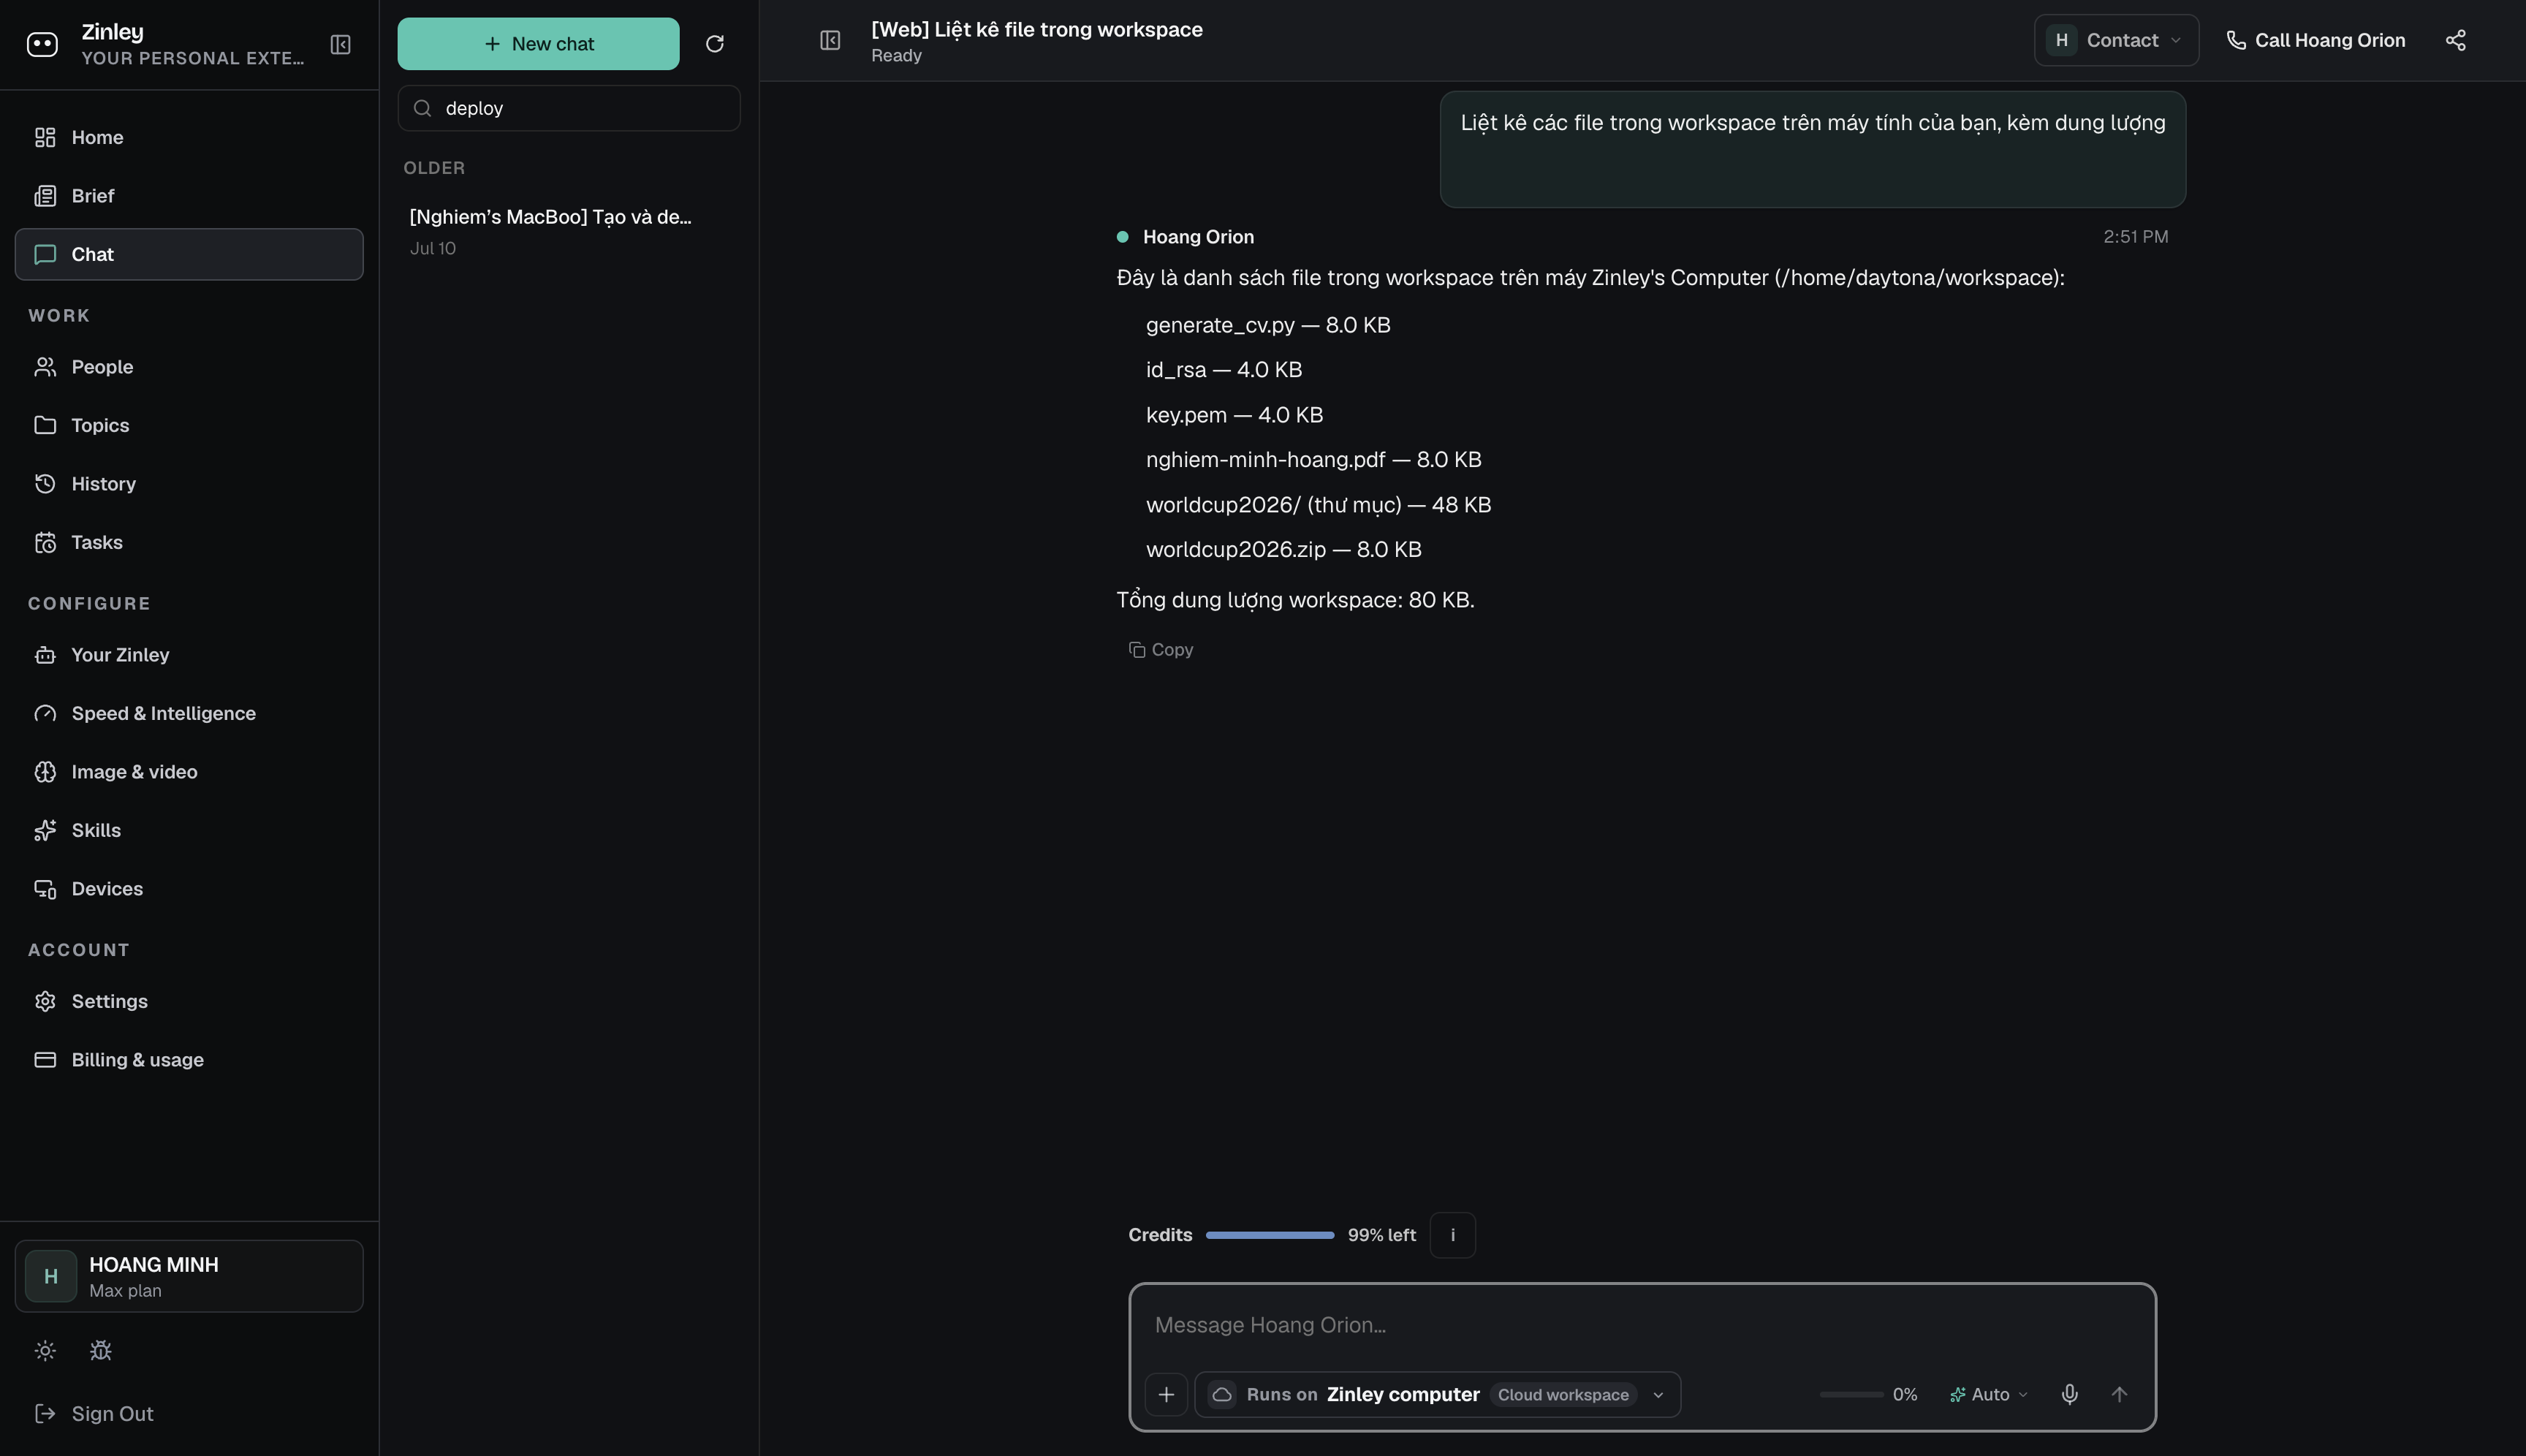Open the Nghiem's MacBoo chat from Jul 10
This screenshot has height=1456, width=2526.
pos(569,232)
